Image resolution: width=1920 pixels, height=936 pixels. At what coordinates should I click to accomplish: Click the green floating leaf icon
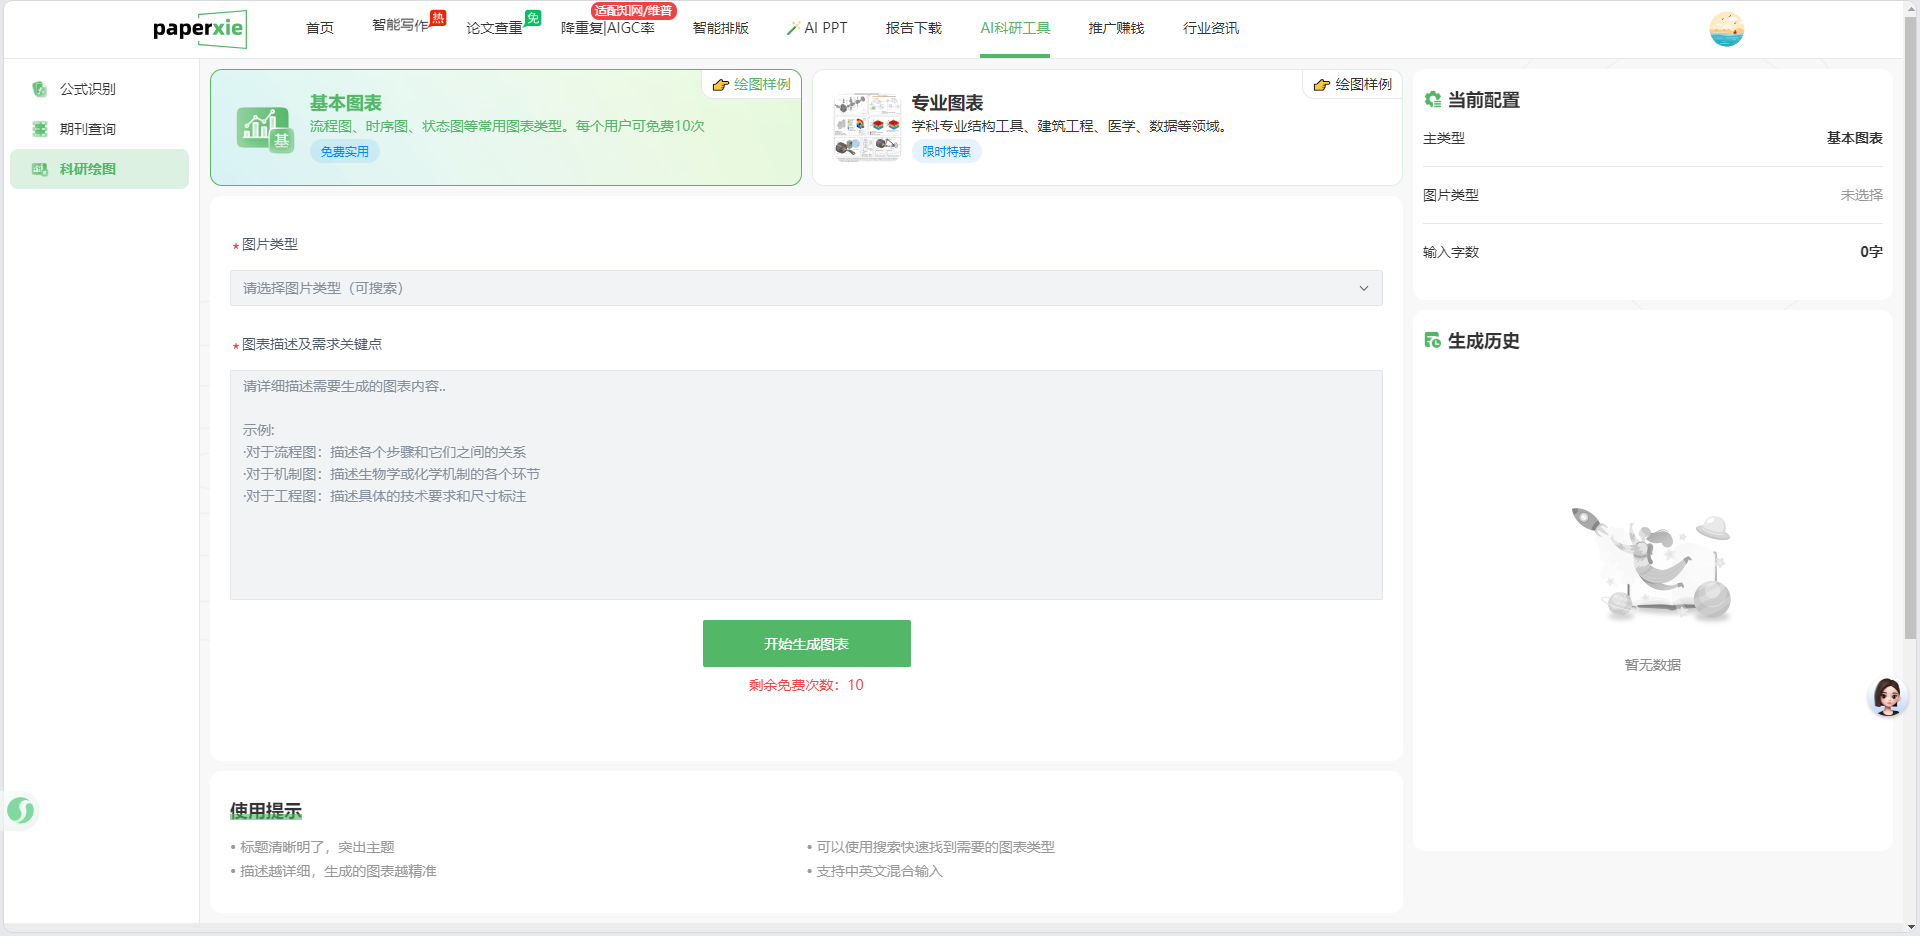[x=21, y=810]
